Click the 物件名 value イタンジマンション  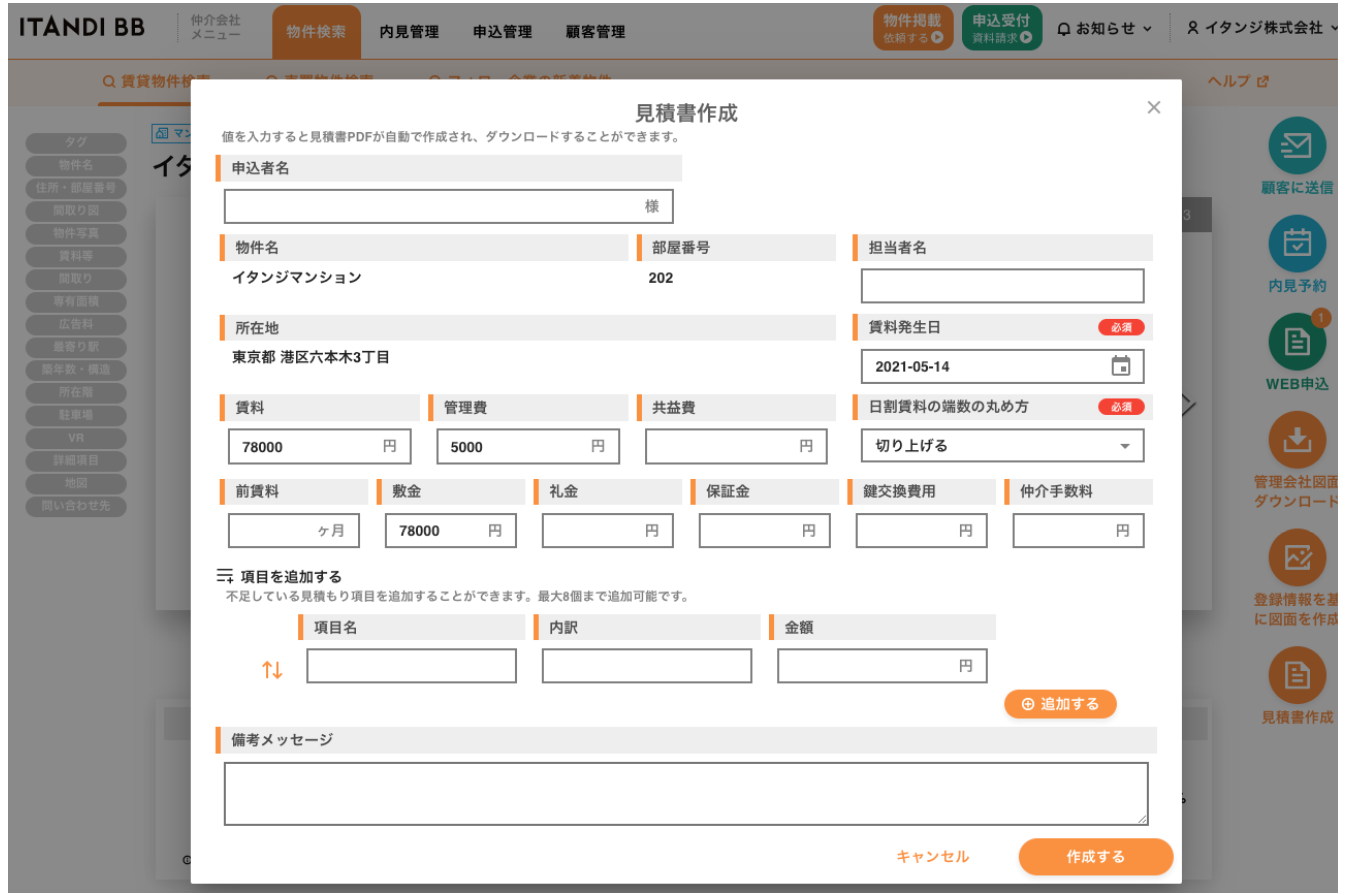click(x=297, y=278)
